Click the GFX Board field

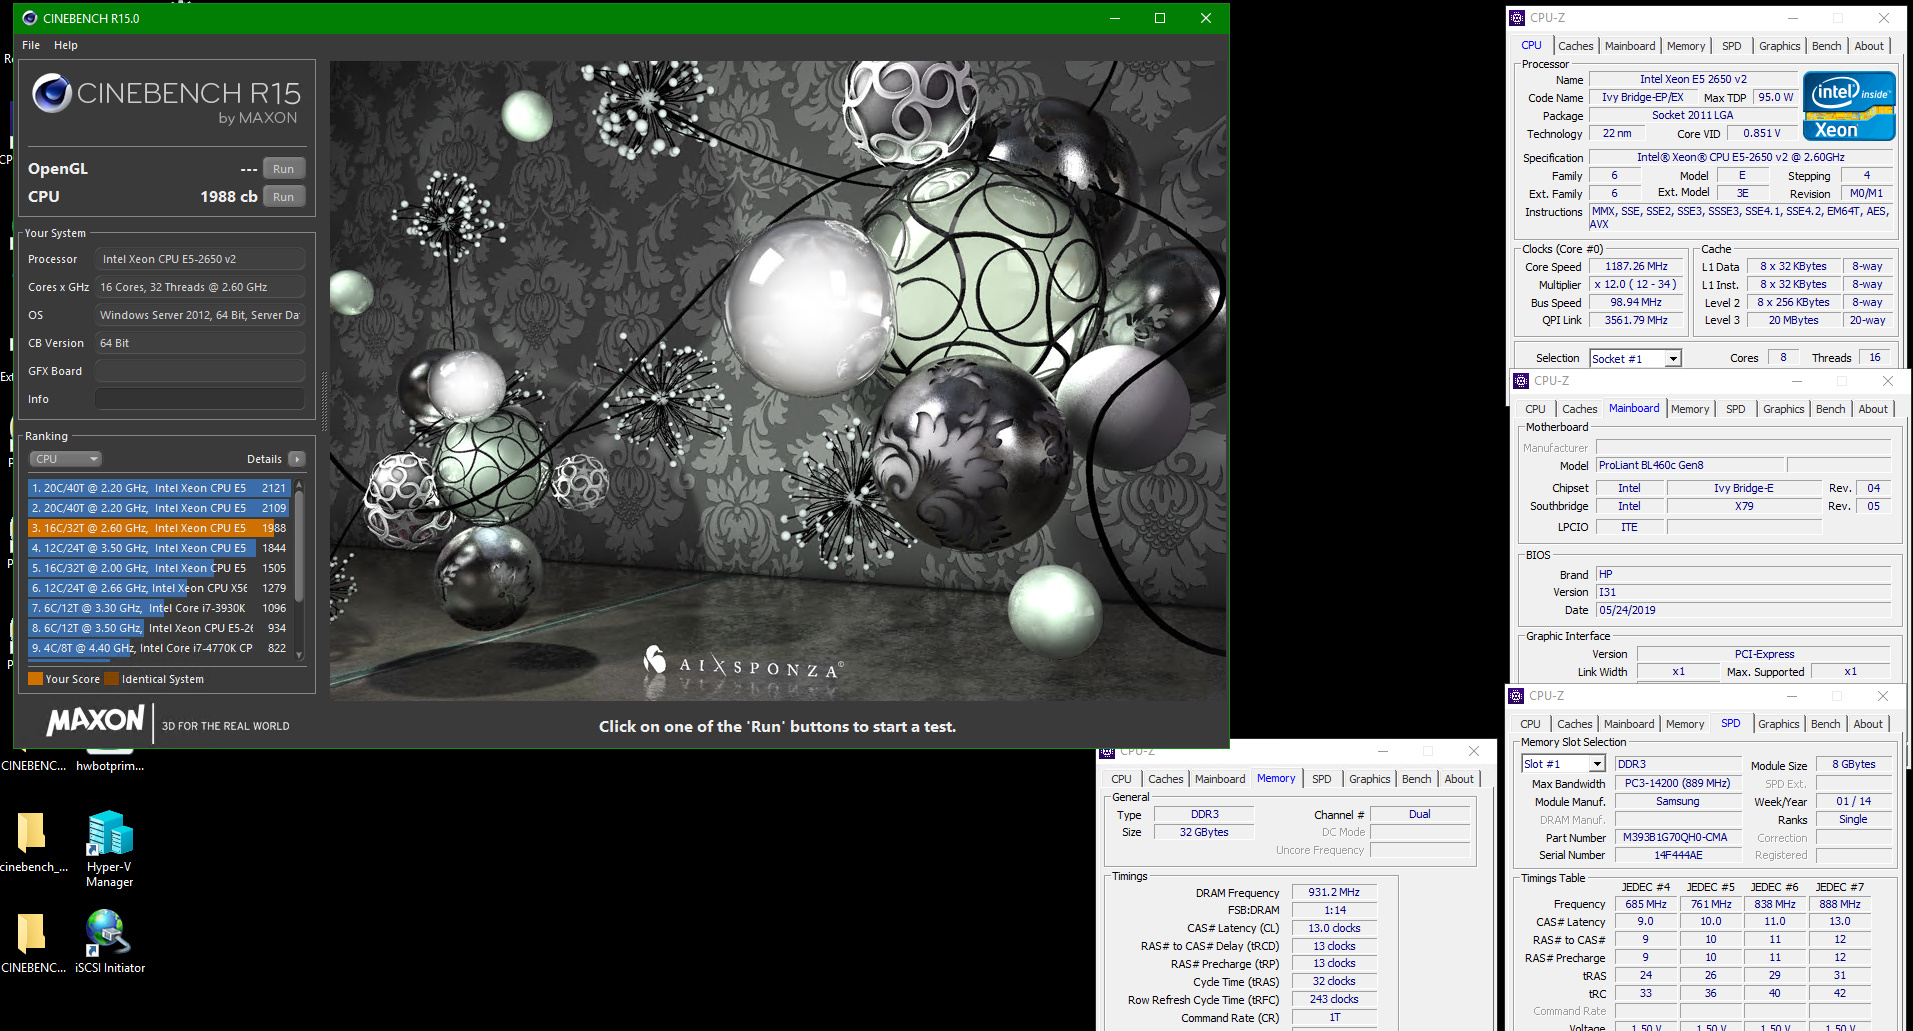(x=200, y=371)
